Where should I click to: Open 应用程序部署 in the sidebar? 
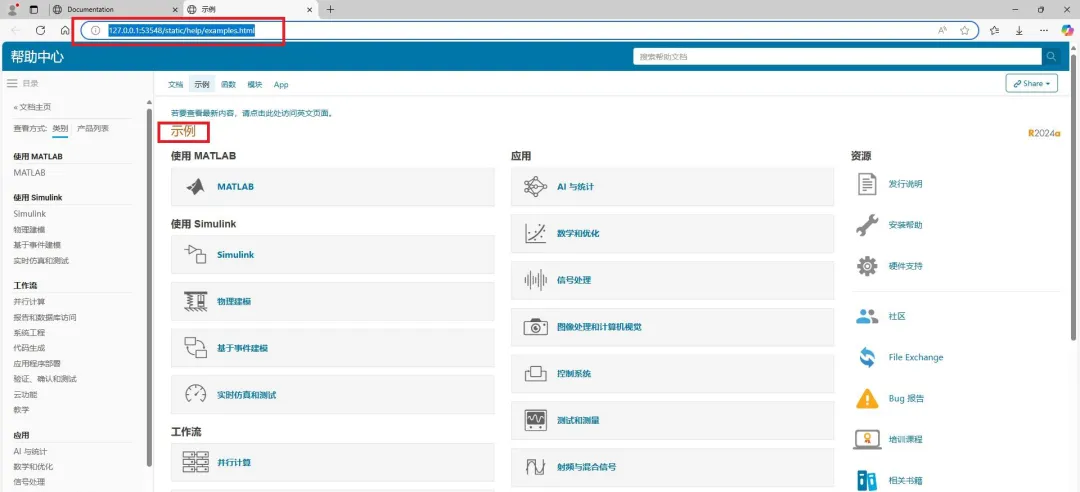[37, 363]
